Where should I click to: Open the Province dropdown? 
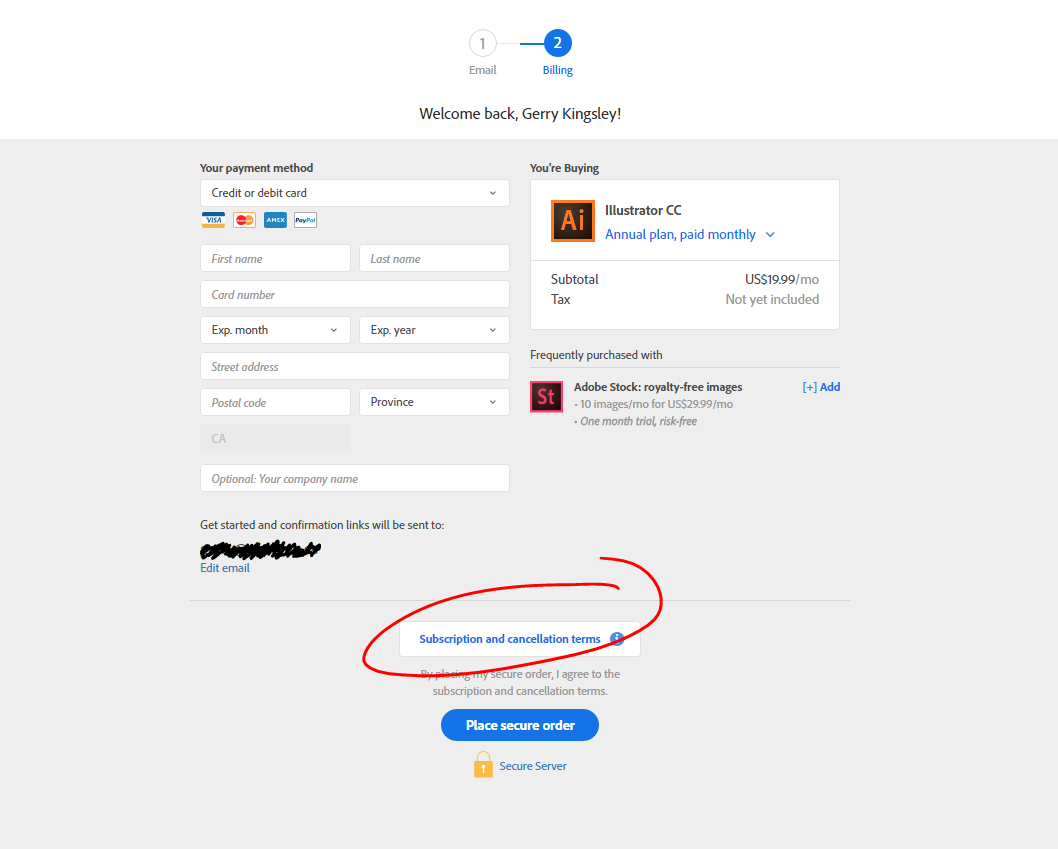click(434, 401)
